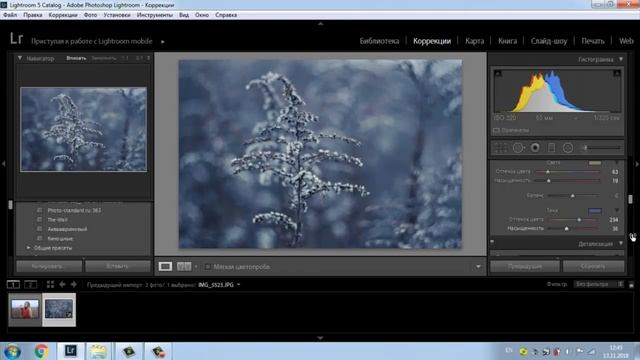Image resolution: width=640 pixels, height=360 pixels.
Task: Click Lightroom icon in Windows taskbar
Action: (x=71, y=351)
